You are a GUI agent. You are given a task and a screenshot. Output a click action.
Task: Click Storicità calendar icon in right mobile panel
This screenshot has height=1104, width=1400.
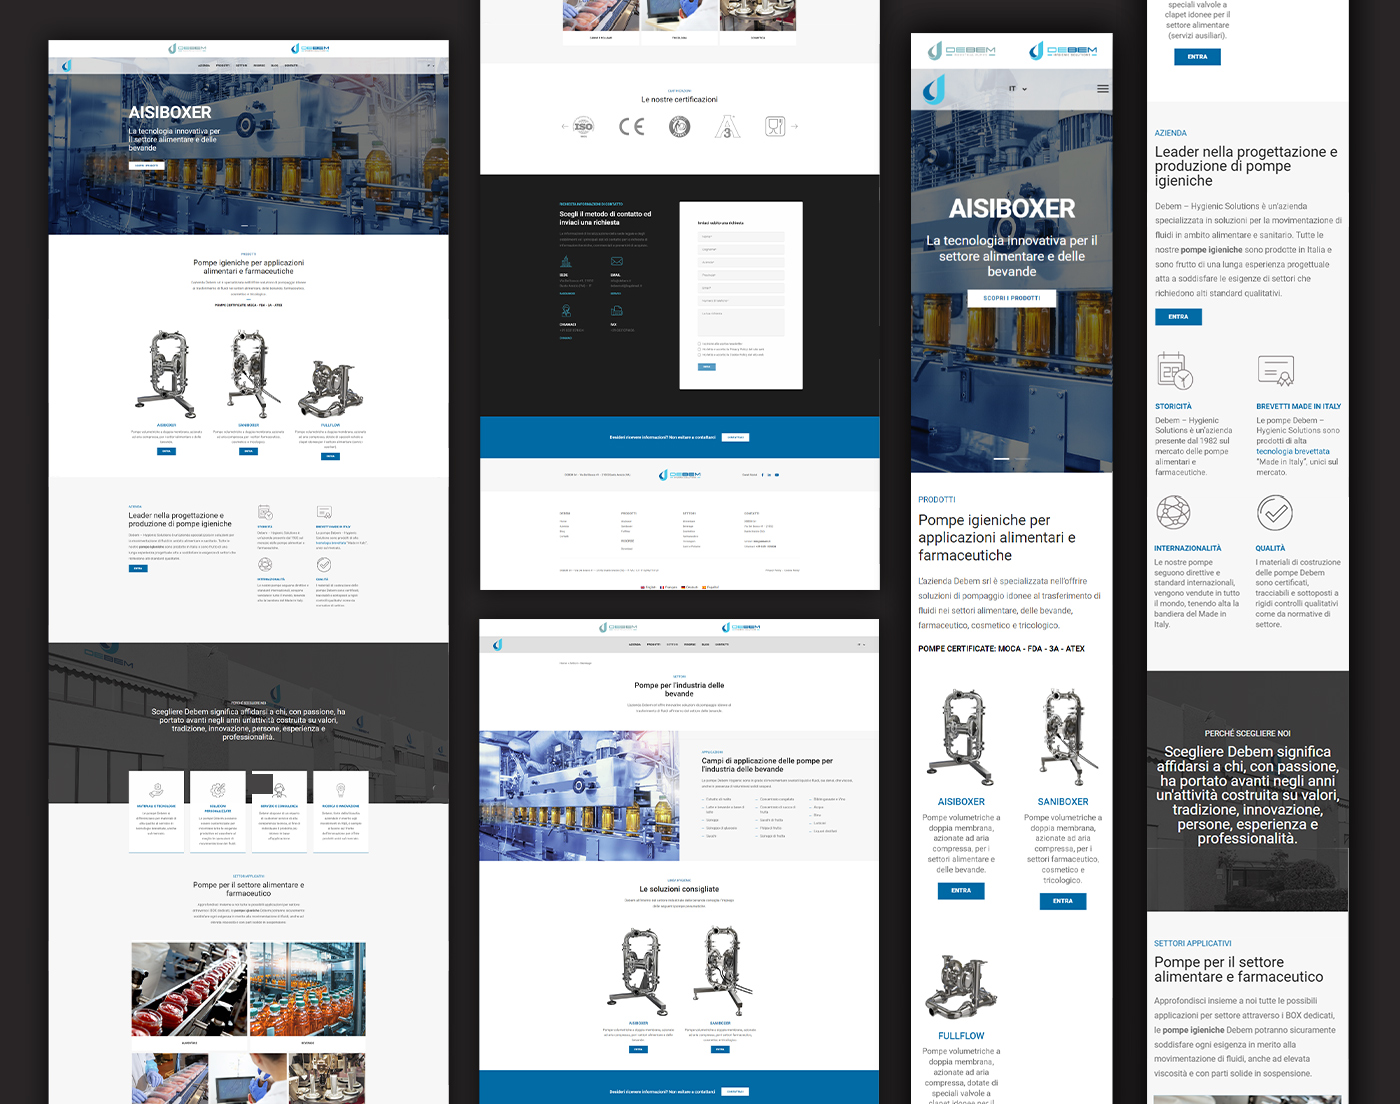pos(1174,371)
